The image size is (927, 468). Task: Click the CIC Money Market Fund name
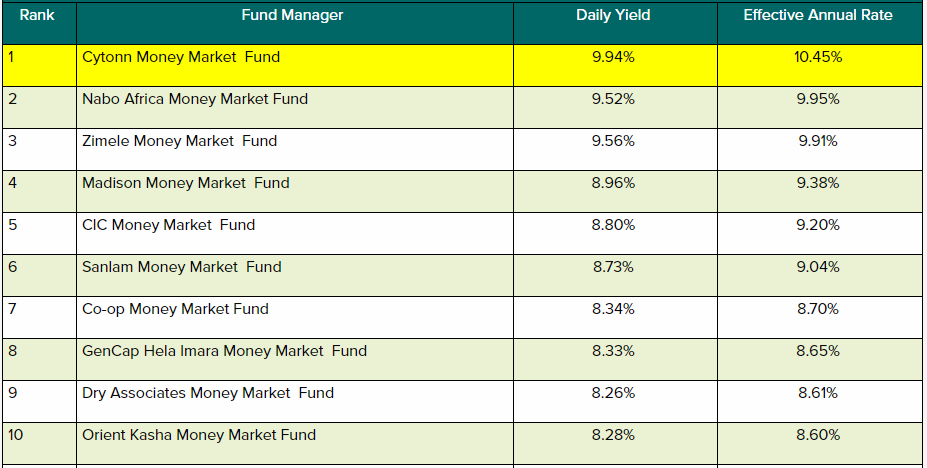[169, 225]
